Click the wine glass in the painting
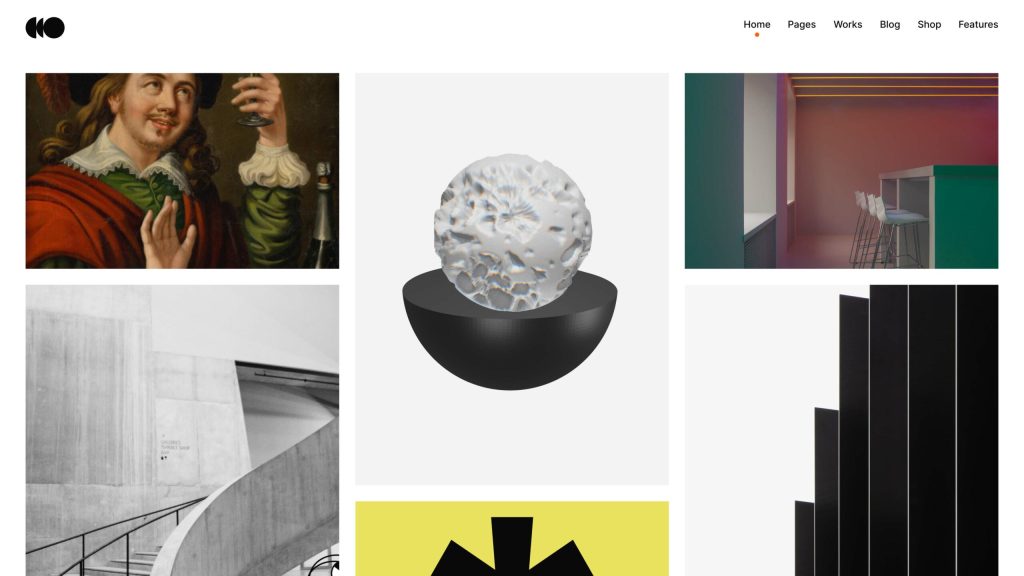Screen dimensions: 1024x576 254,101
